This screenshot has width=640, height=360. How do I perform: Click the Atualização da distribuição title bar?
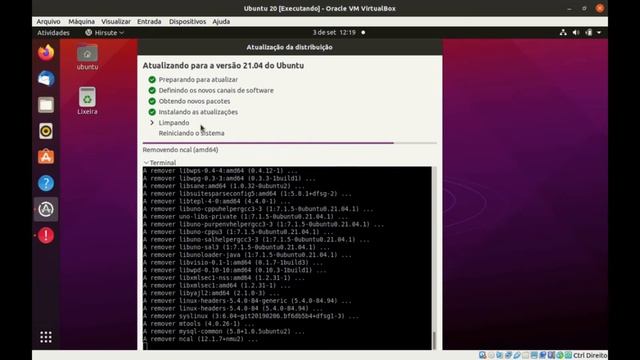289,47
